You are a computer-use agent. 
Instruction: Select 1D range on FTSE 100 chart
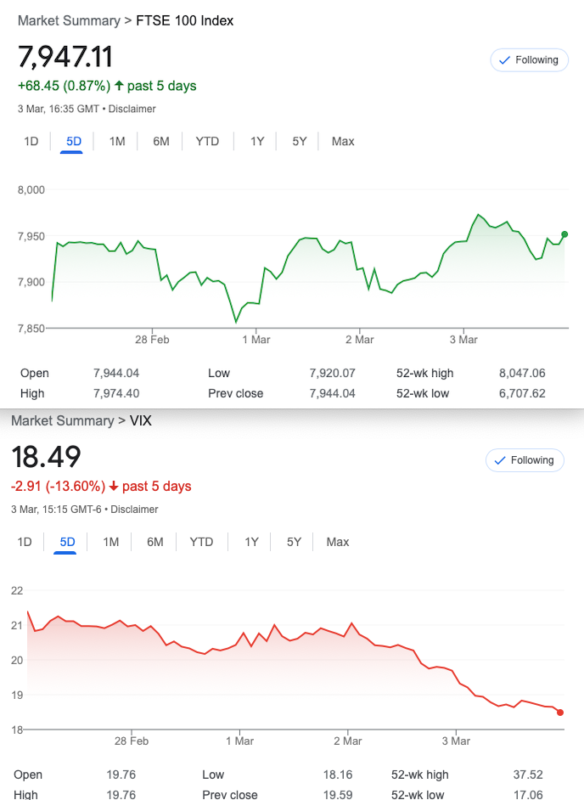(31, 141)
